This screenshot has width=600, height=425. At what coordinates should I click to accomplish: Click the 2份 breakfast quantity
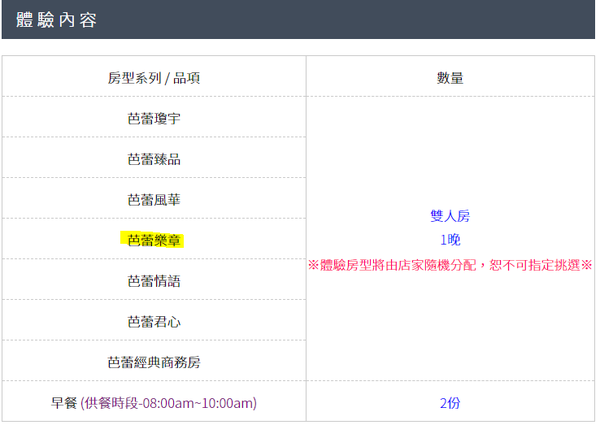pos(449,403)
